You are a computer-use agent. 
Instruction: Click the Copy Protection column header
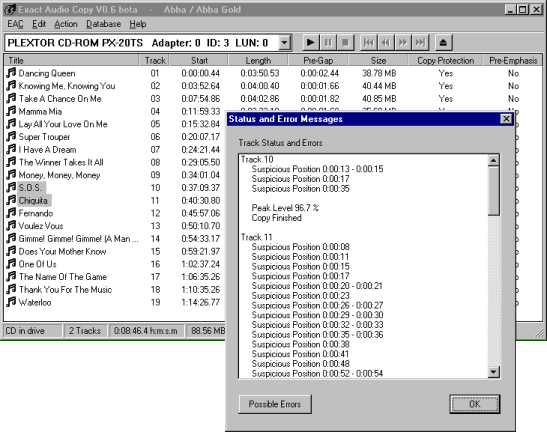445,61
